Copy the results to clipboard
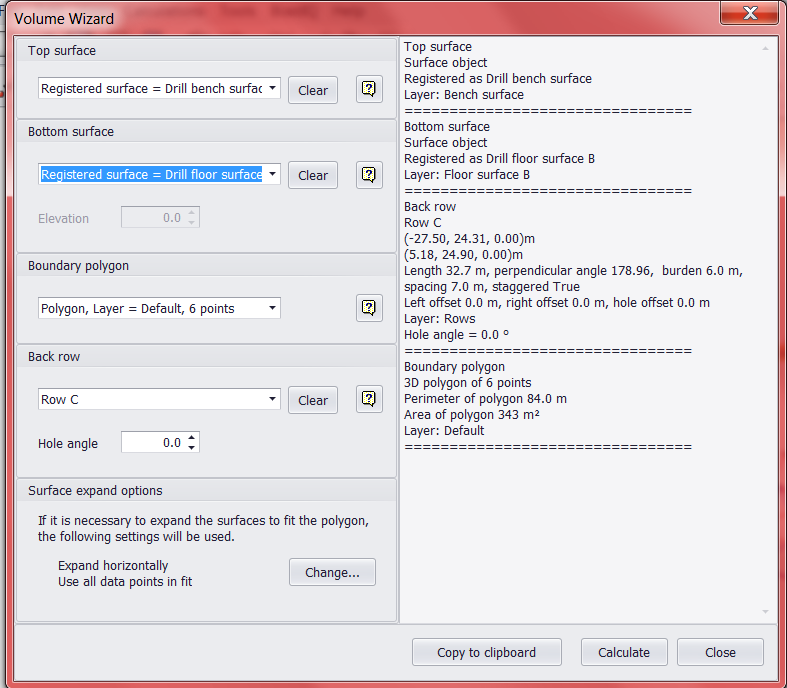 [x=486, y=652]
